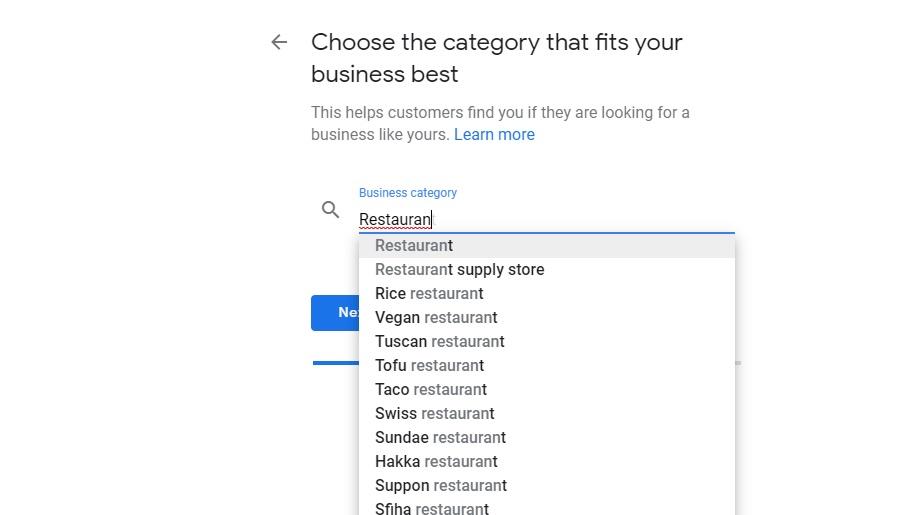Pick Vegan restaurant category
The width and height of the screenshot is (903, 515).
click(x=436, y=318)
